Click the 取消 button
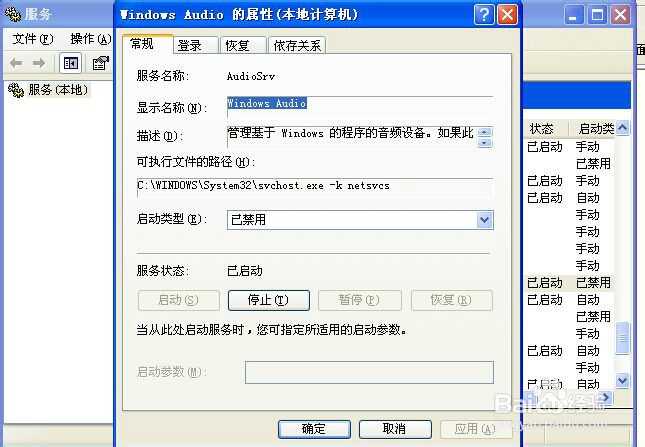 pyautogui.click(x=395, y=429)
